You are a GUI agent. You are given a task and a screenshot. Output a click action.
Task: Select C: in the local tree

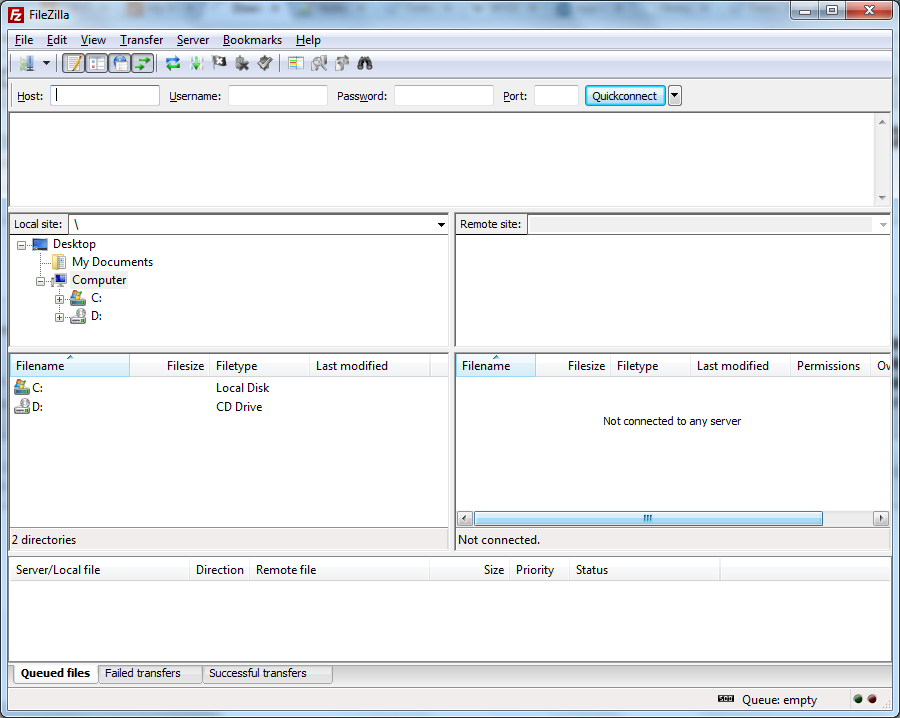tap(96, 297)
